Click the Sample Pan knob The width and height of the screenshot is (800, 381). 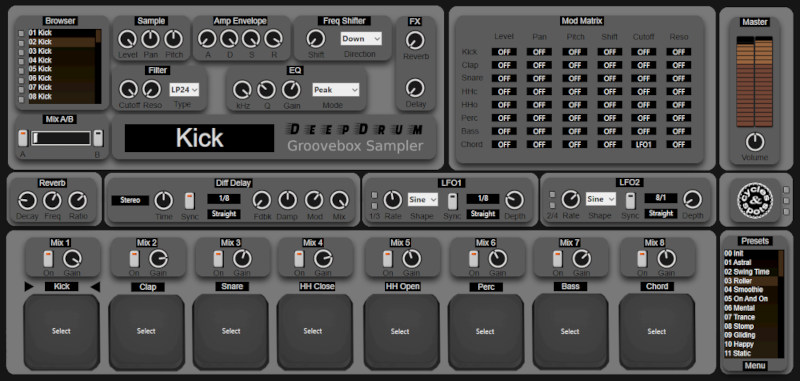150,39
